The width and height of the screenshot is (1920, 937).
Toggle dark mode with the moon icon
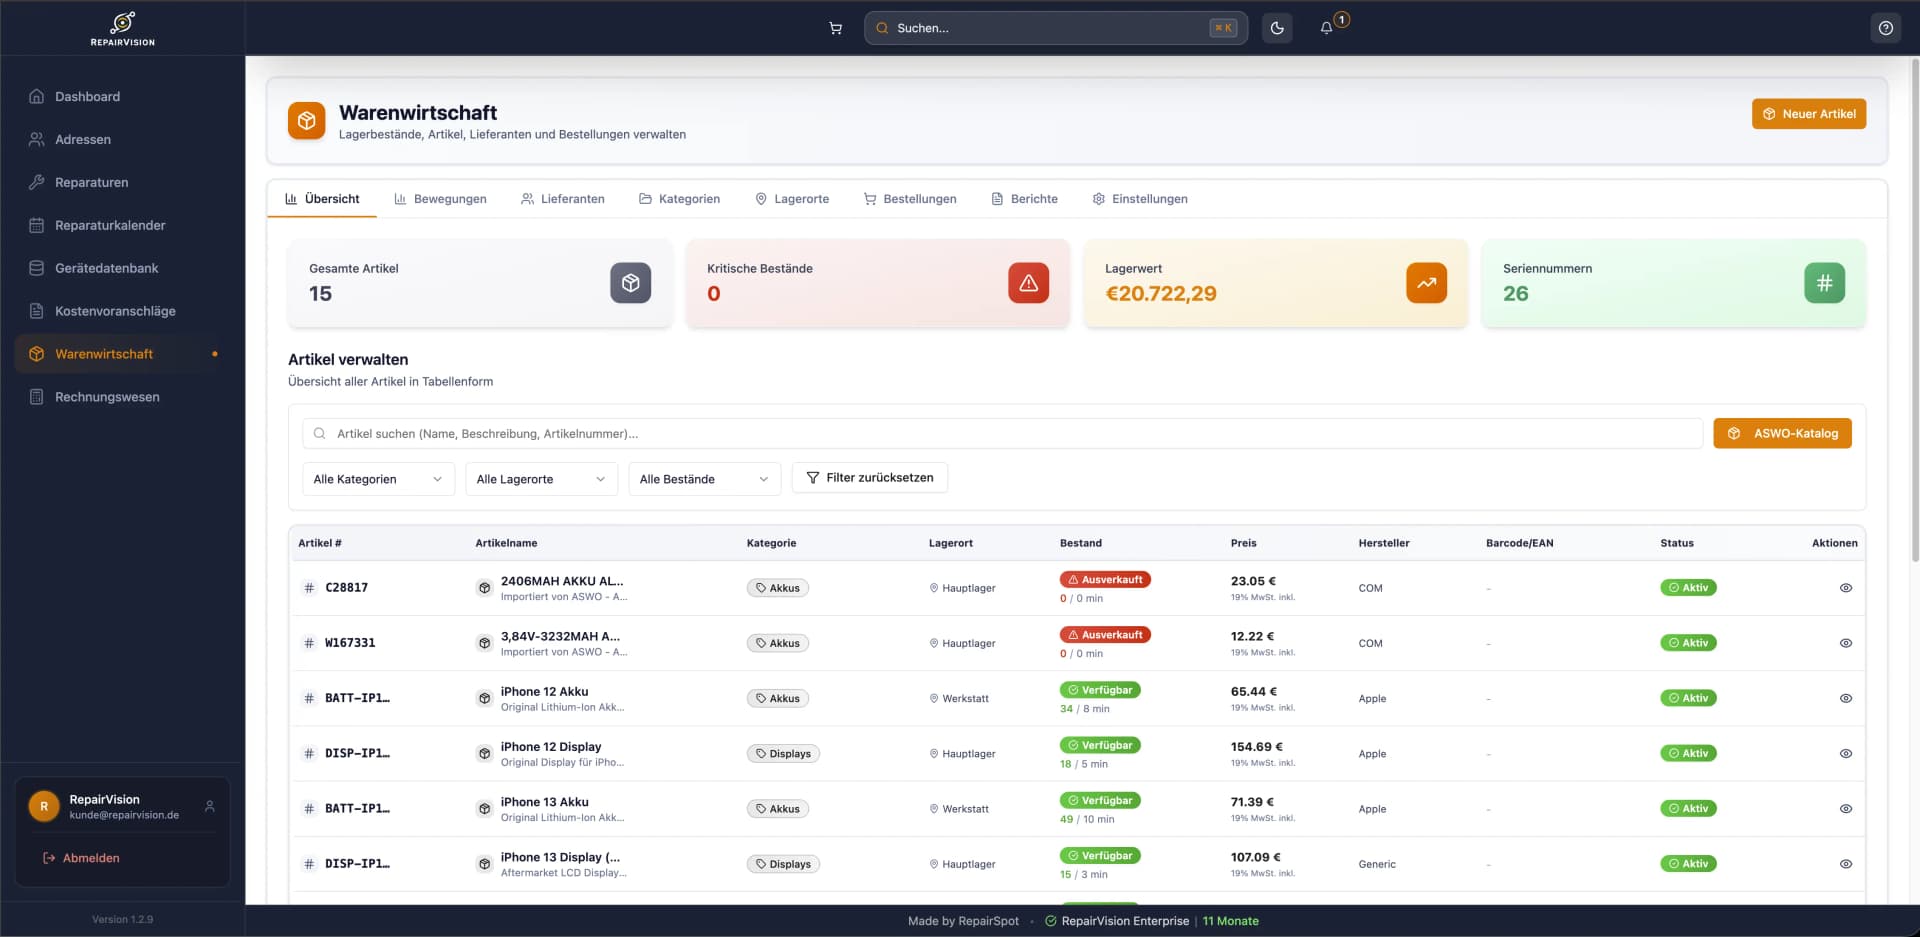[x=1277, y=28]
